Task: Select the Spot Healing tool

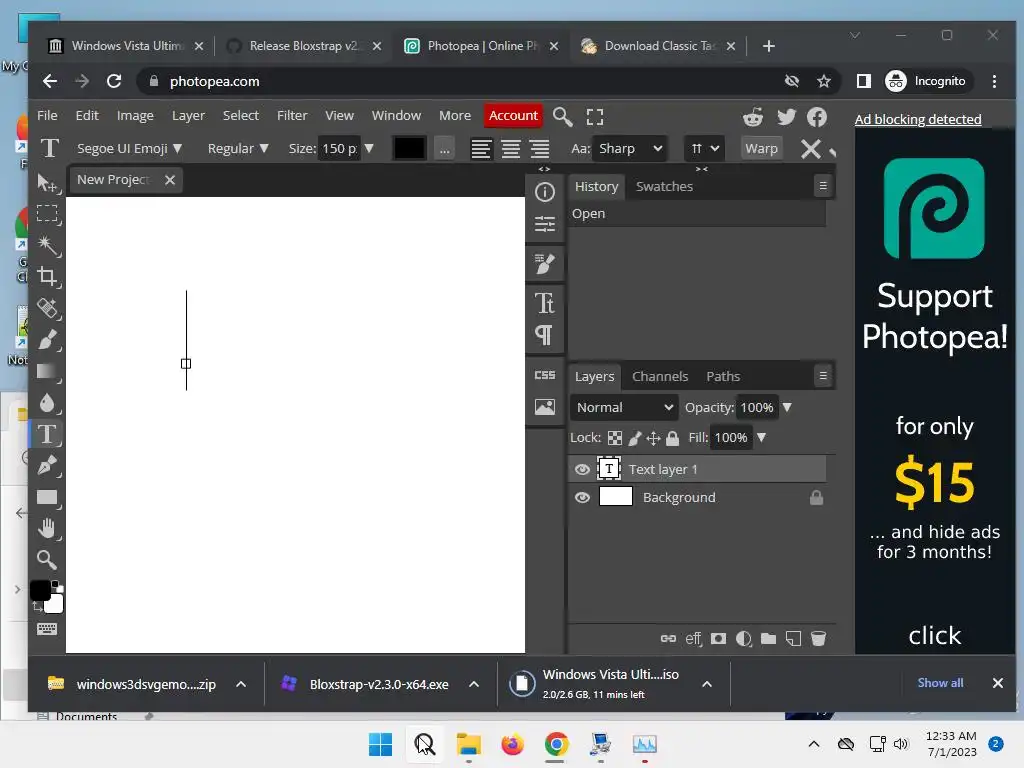Action: [x=47, y=308]
